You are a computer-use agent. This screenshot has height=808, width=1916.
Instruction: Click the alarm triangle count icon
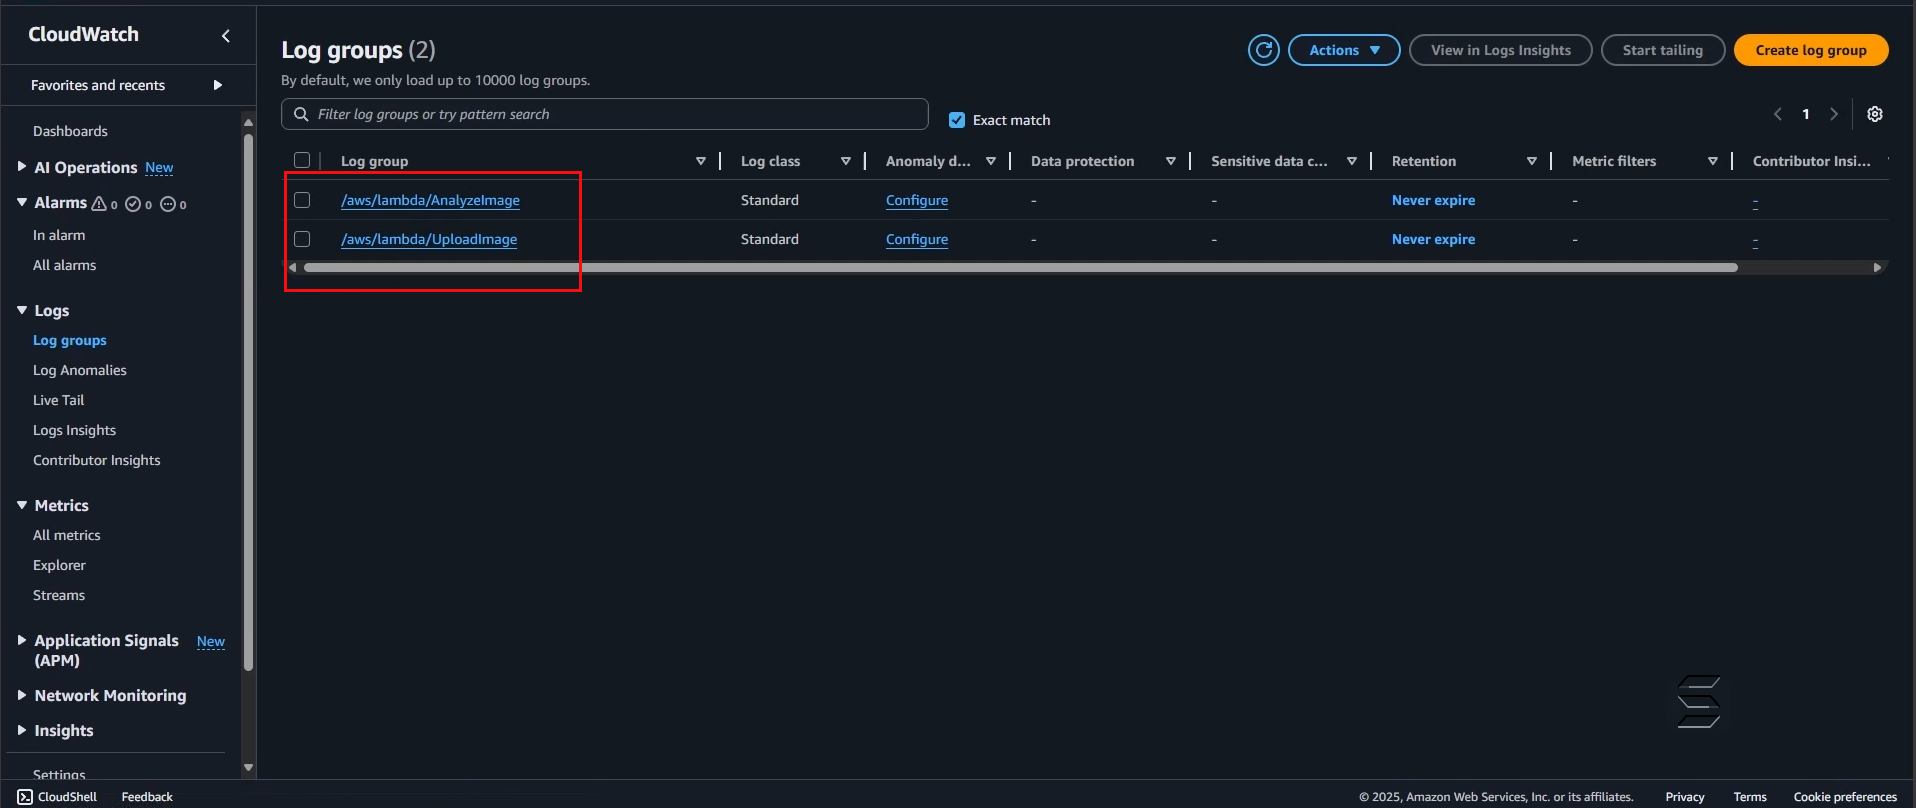(99, 203)
